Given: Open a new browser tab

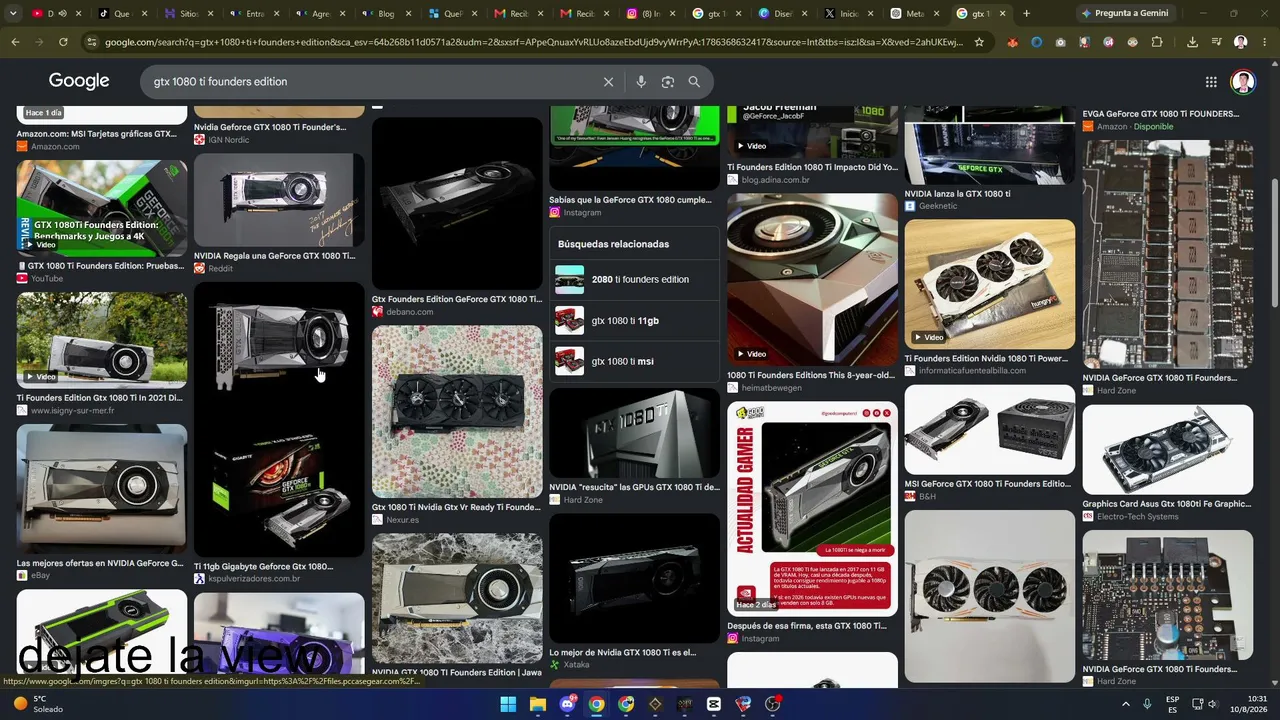Looking at the screenshot, I should pyautogui.click(x=1026, y=14).
